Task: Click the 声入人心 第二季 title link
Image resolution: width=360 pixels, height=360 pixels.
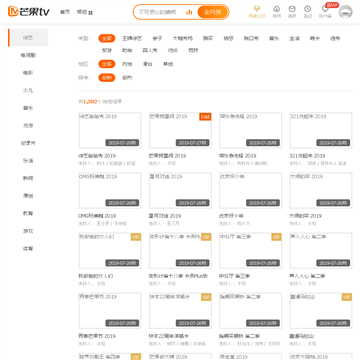Action: tap(307, 276)
